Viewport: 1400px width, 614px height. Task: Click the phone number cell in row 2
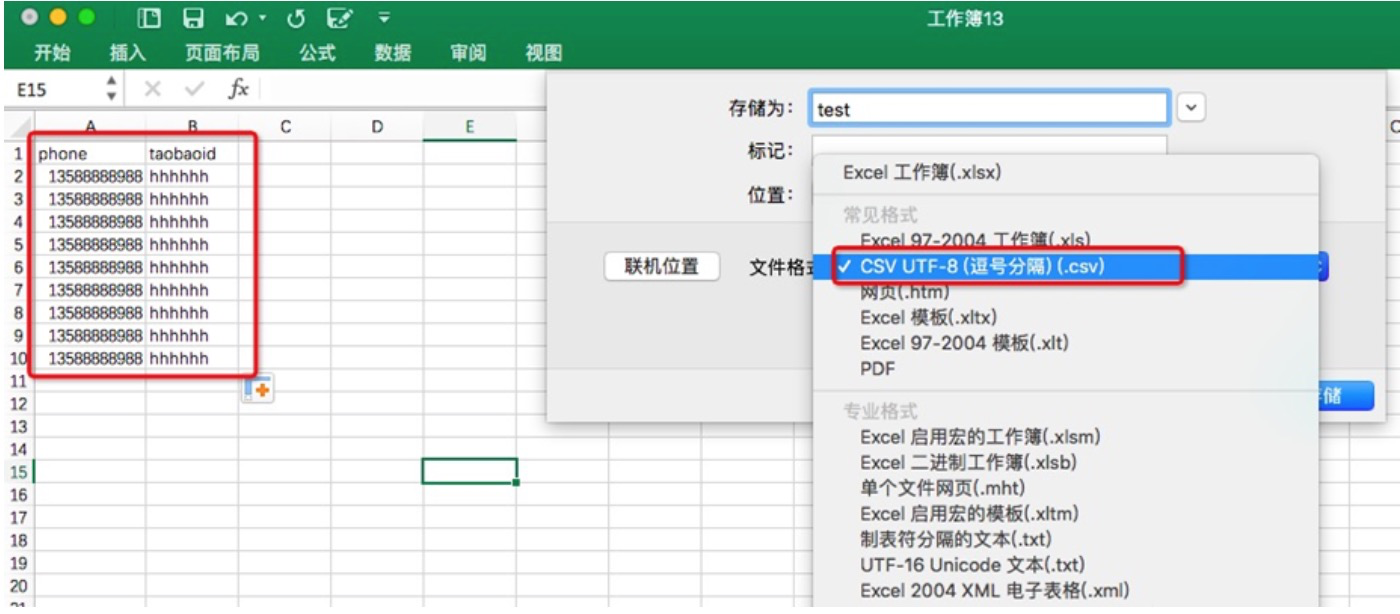[90, 176]
